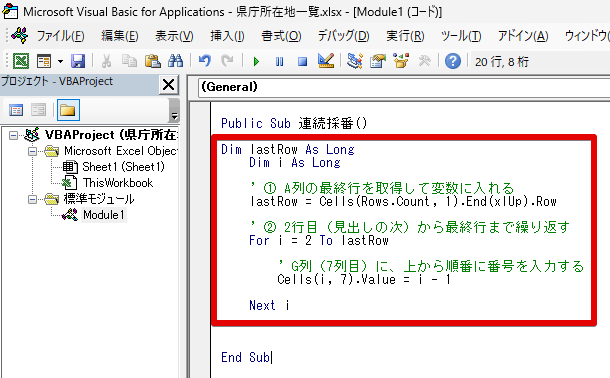
Task: Open the Properties Window icon
Action: click(x=377, y=61)
